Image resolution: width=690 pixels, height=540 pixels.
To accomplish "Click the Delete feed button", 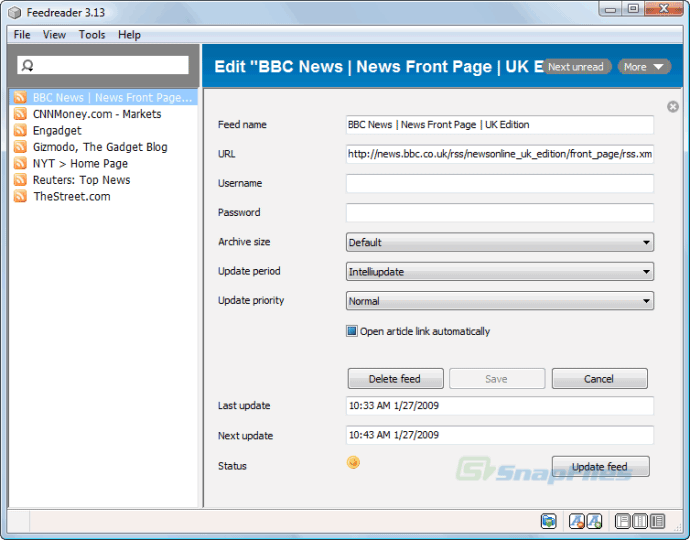I will click(x=395, y=379).
